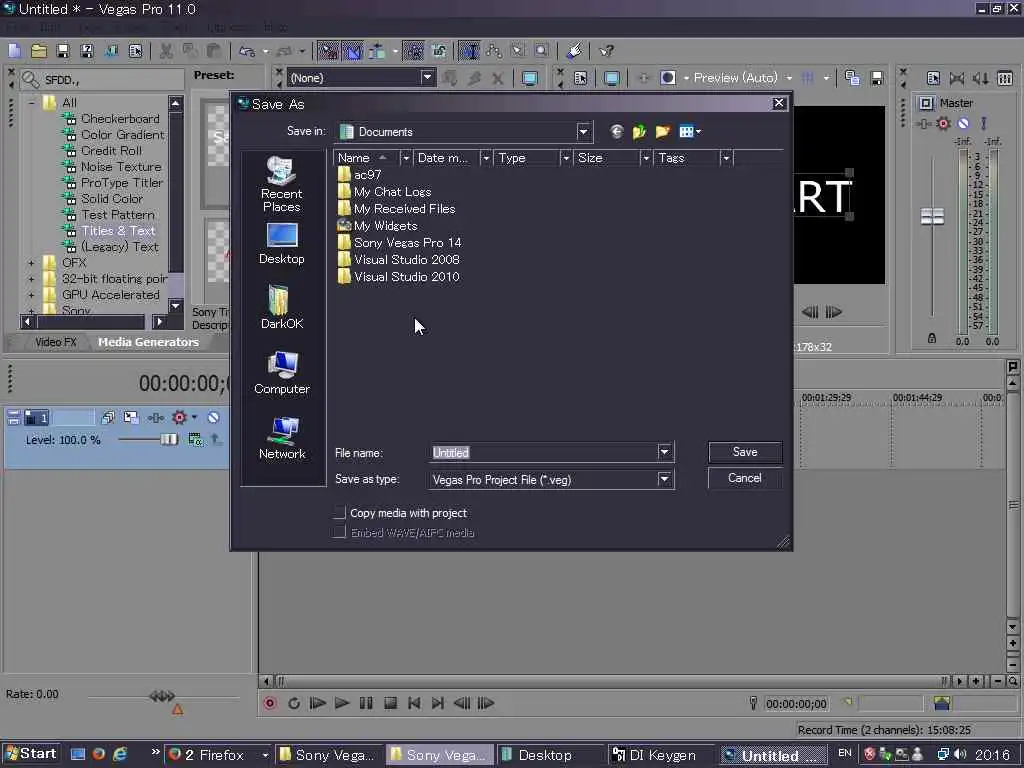Screen dimensions: 1024x768
Task: Open the view menu icon in Save As
Action: 690,132
